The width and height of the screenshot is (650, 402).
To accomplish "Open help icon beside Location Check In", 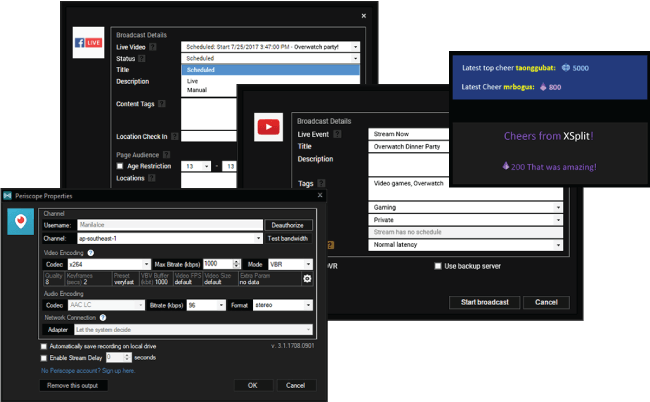I will point(175,136).
